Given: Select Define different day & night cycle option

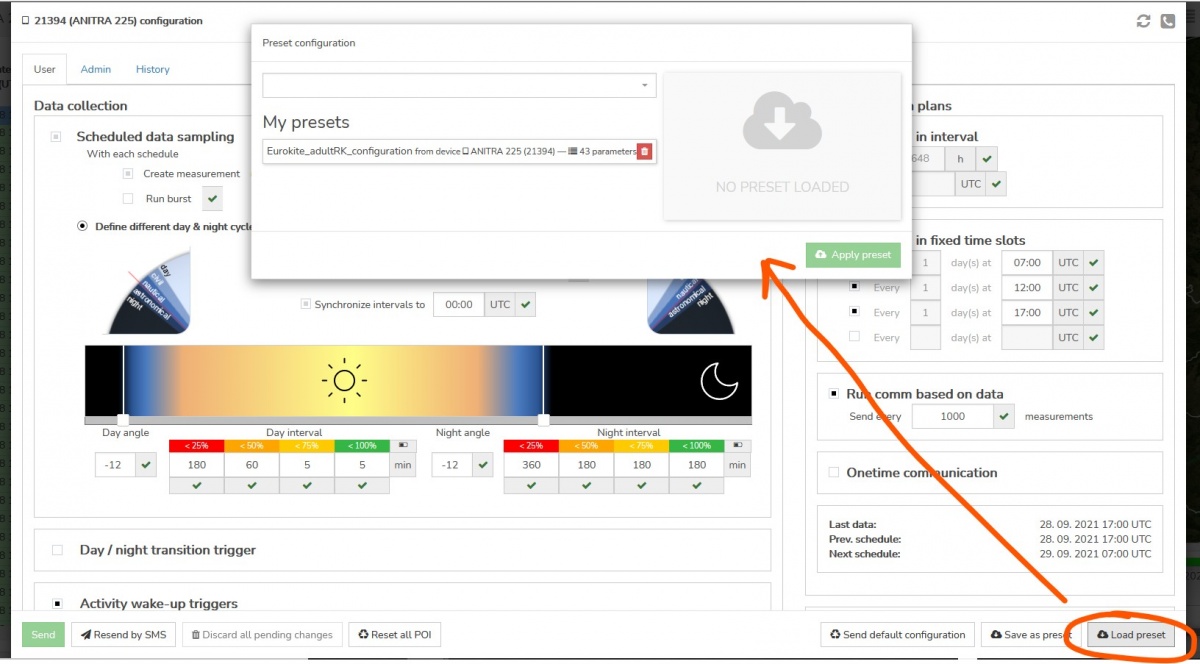Looking at the screenshot, I should [83, 226].
